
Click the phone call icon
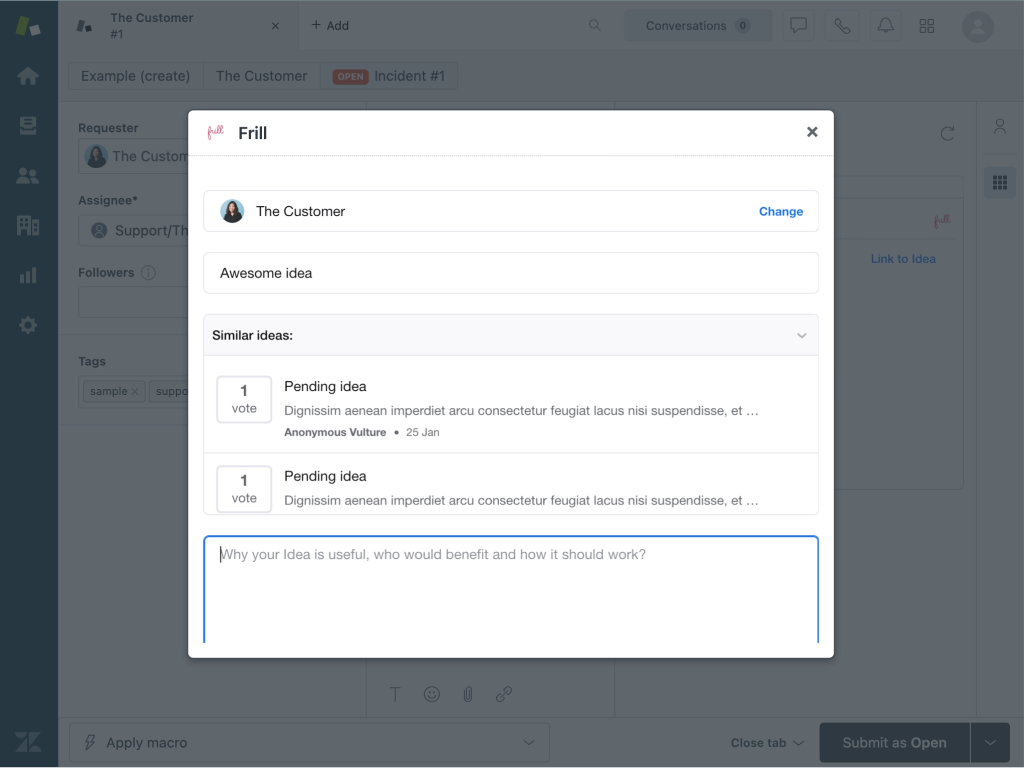(x=842, y=26)
